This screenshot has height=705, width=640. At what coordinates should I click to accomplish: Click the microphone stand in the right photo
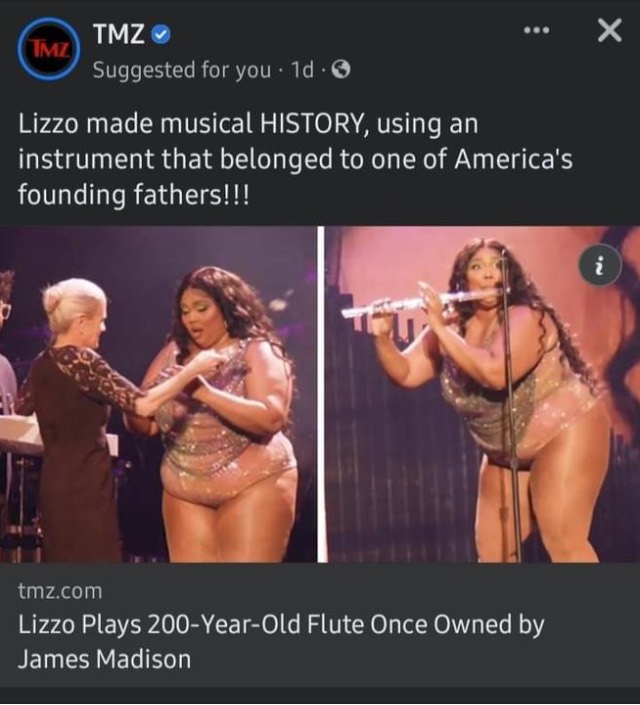tap(510, 405)
